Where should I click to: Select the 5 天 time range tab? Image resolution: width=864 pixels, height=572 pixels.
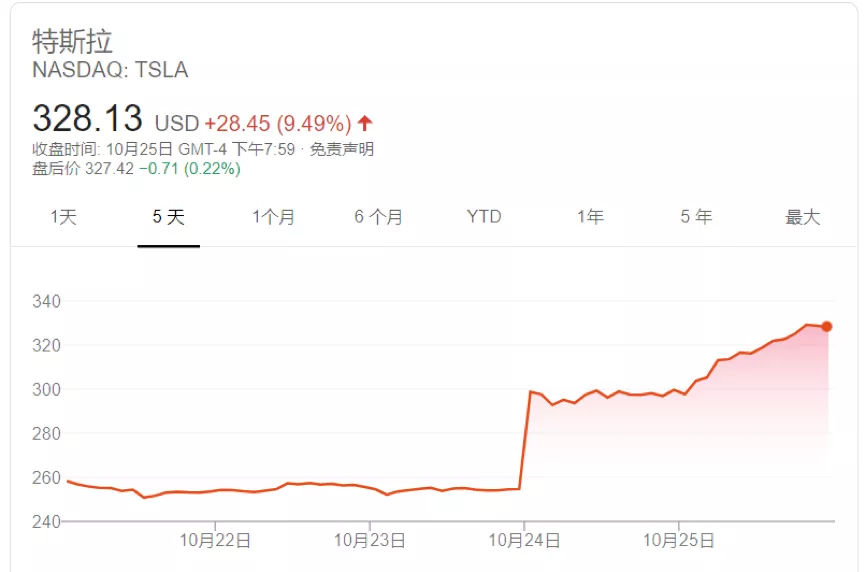(168, 217)
